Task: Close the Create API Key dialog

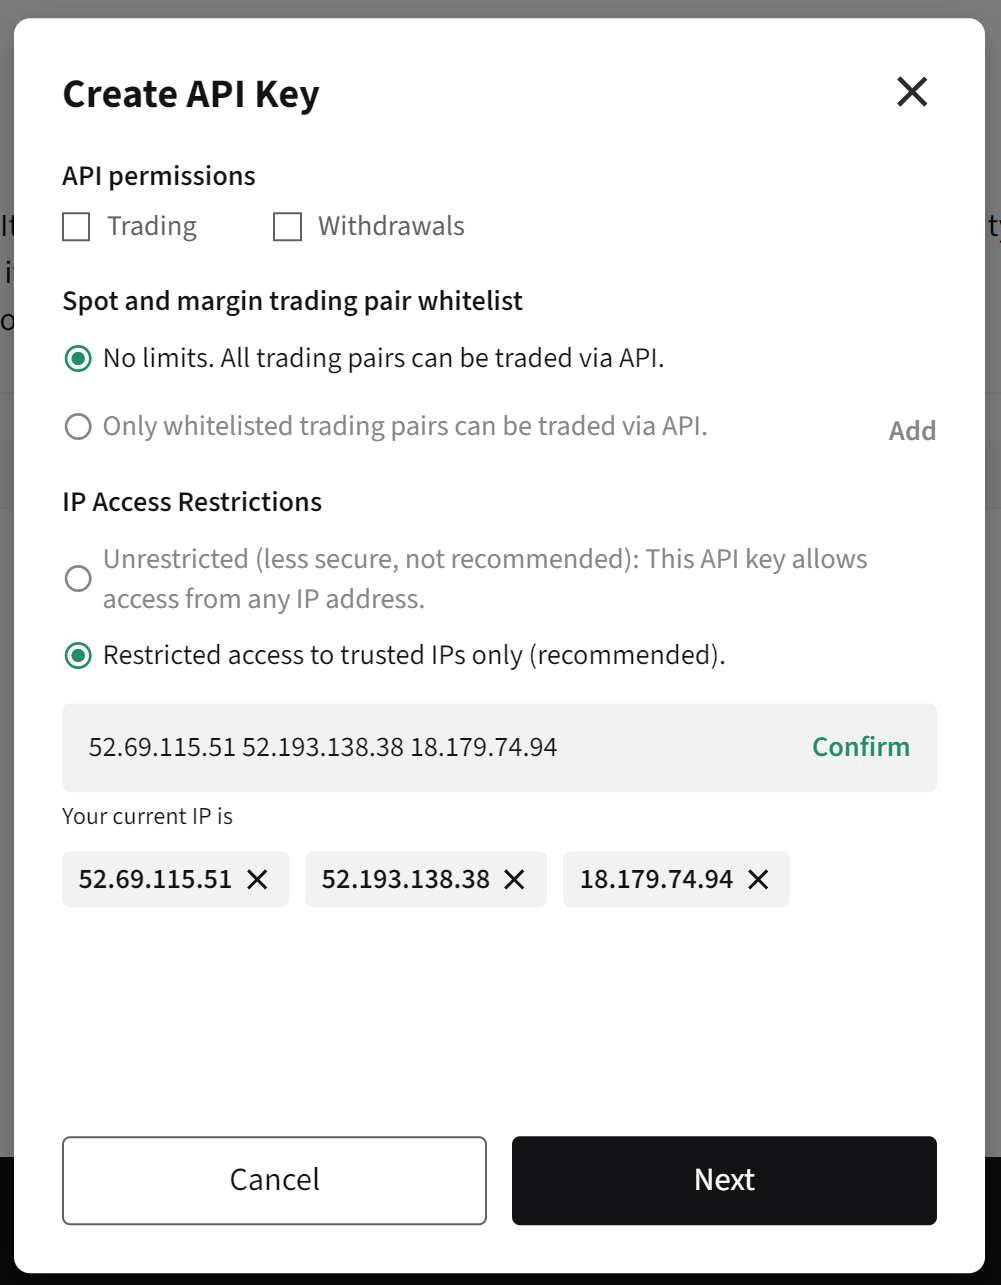Action: tap(911, 91)
